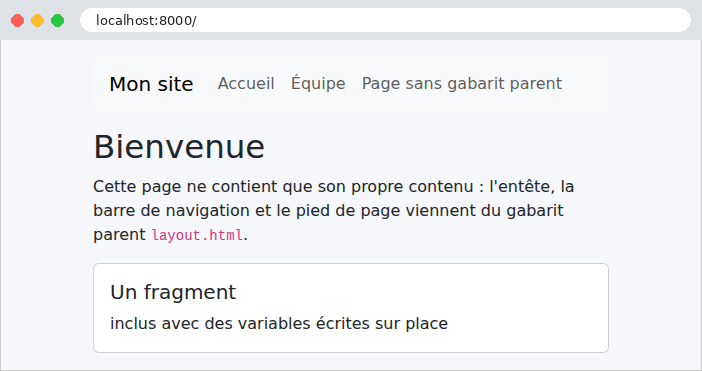Focus the localhost:8000 address bar

[385, 20]
